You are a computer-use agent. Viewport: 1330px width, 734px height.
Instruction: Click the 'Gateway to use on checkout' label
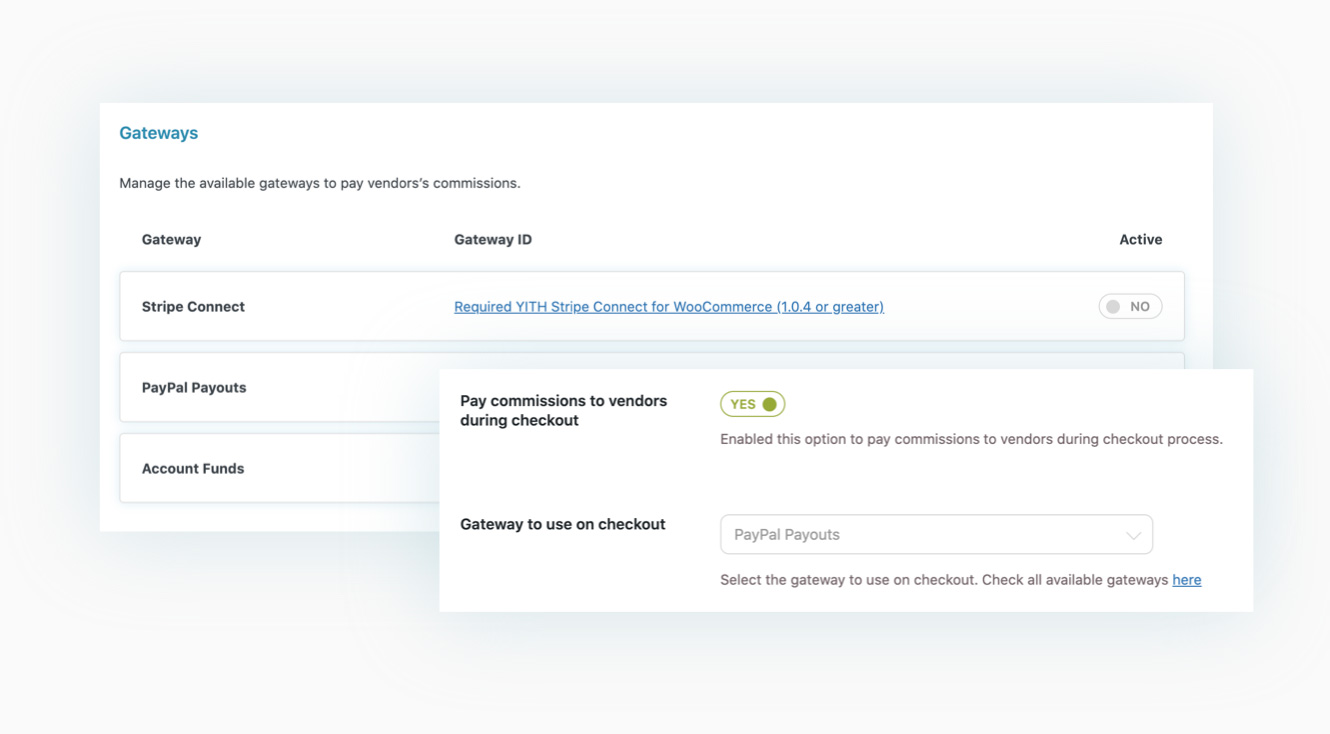click(563, 524)
